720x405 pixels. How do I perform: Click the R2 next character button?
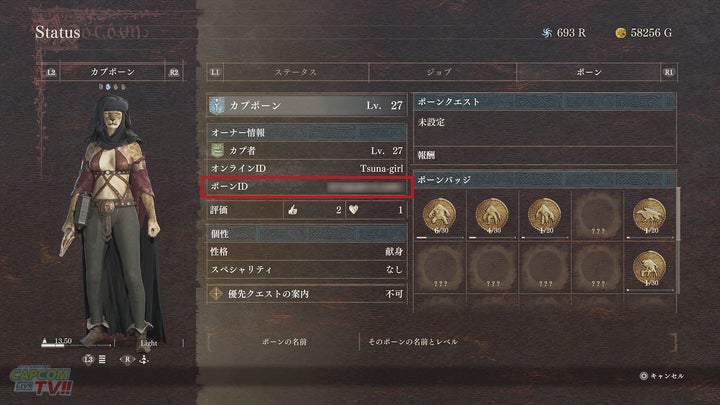174,73
